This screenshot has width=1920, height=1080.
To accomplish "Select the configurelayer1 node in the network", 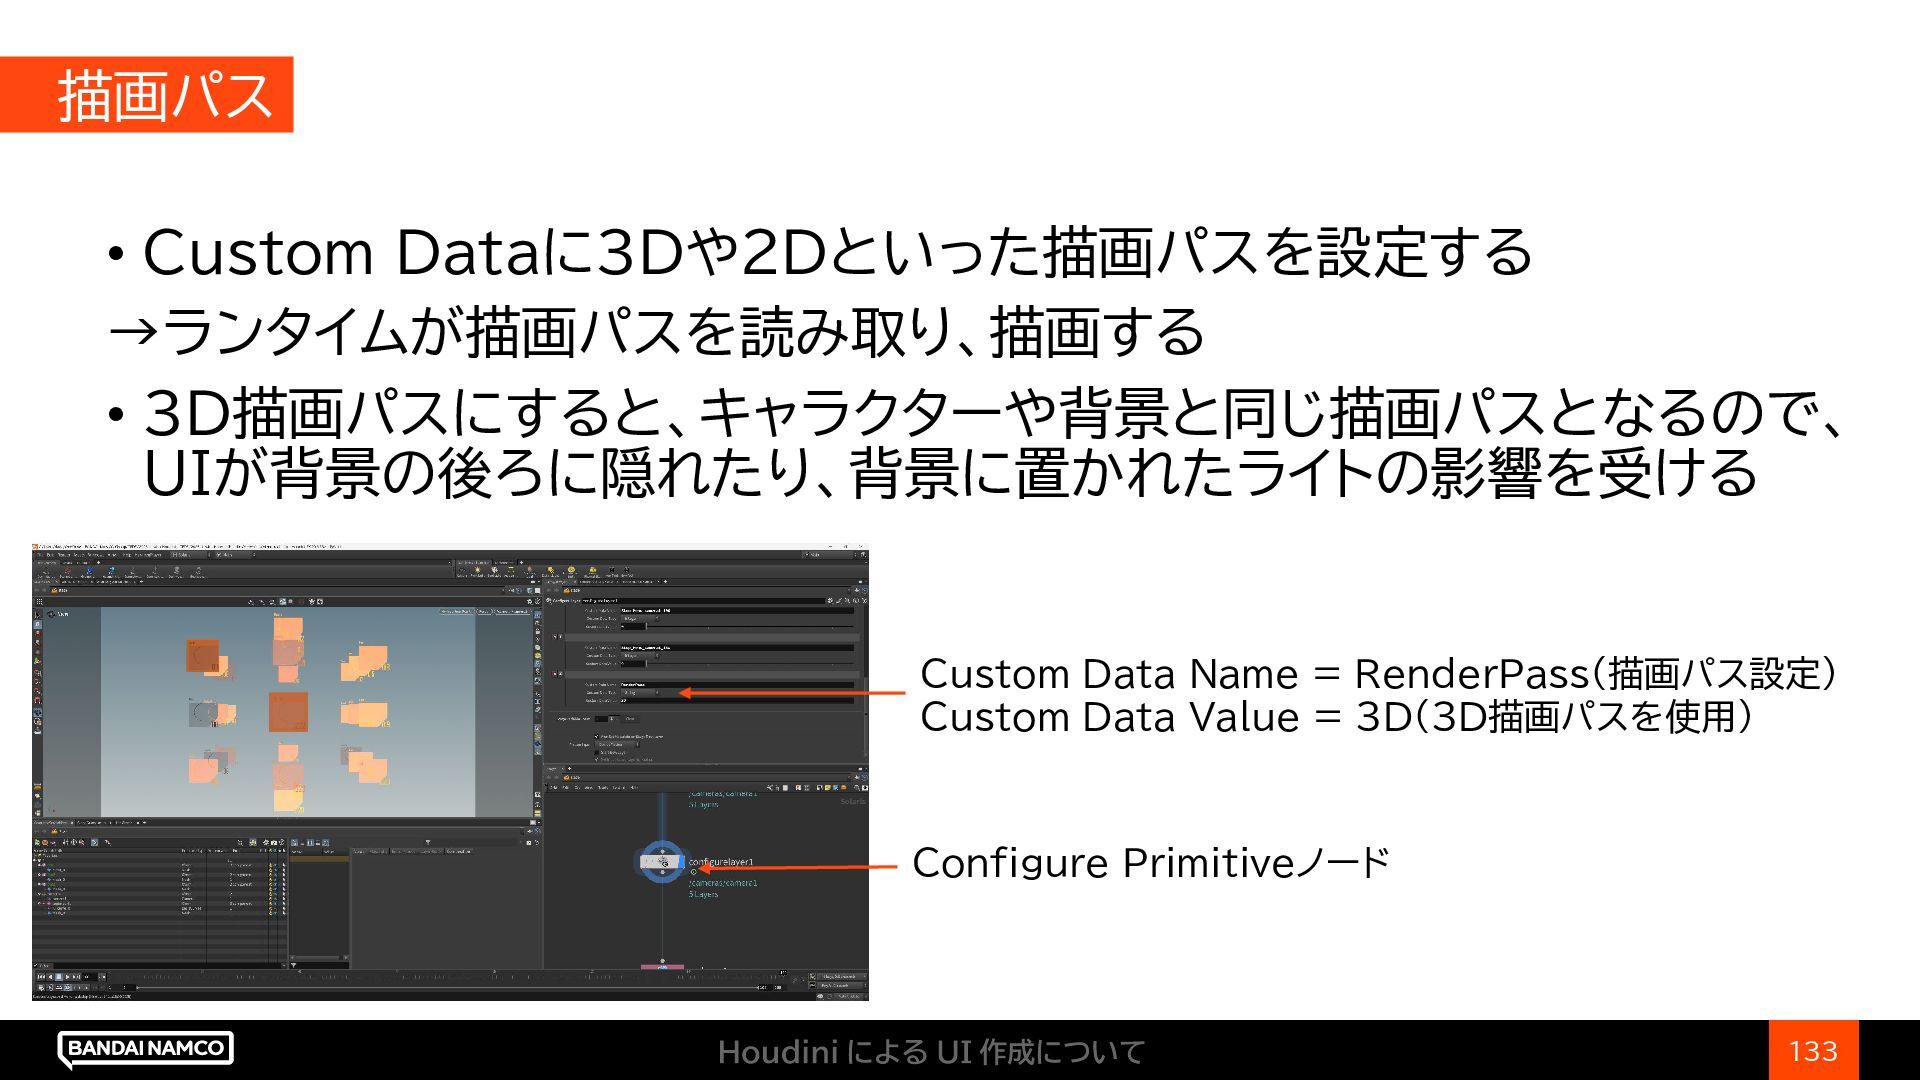I will click(658, 862).
